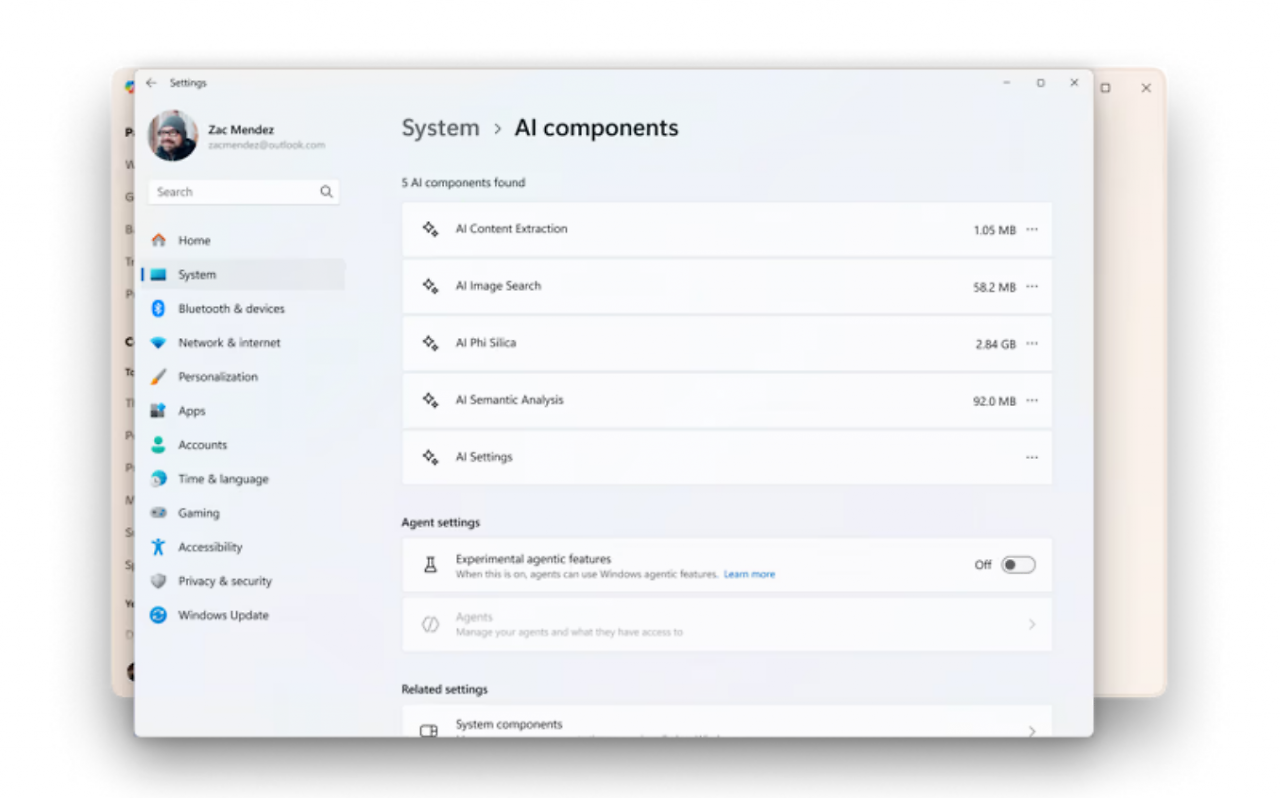Follow the Learn more link
The image size is (1280, 798).
(x=749, y=575)
